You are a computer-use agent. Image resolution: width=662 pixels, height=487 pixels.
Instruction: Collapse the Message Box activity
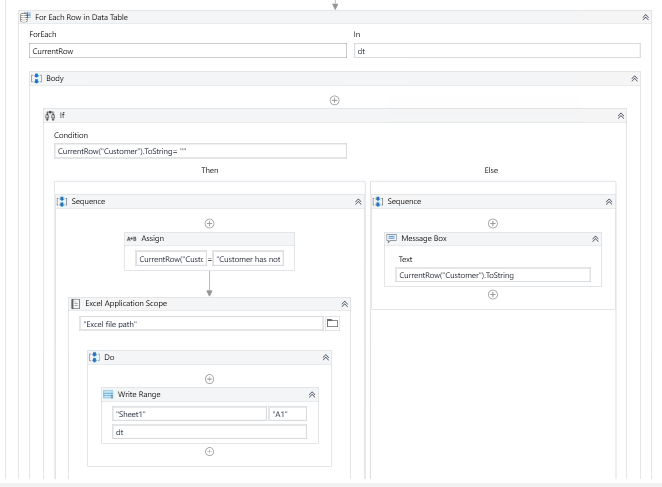[595, 239]
